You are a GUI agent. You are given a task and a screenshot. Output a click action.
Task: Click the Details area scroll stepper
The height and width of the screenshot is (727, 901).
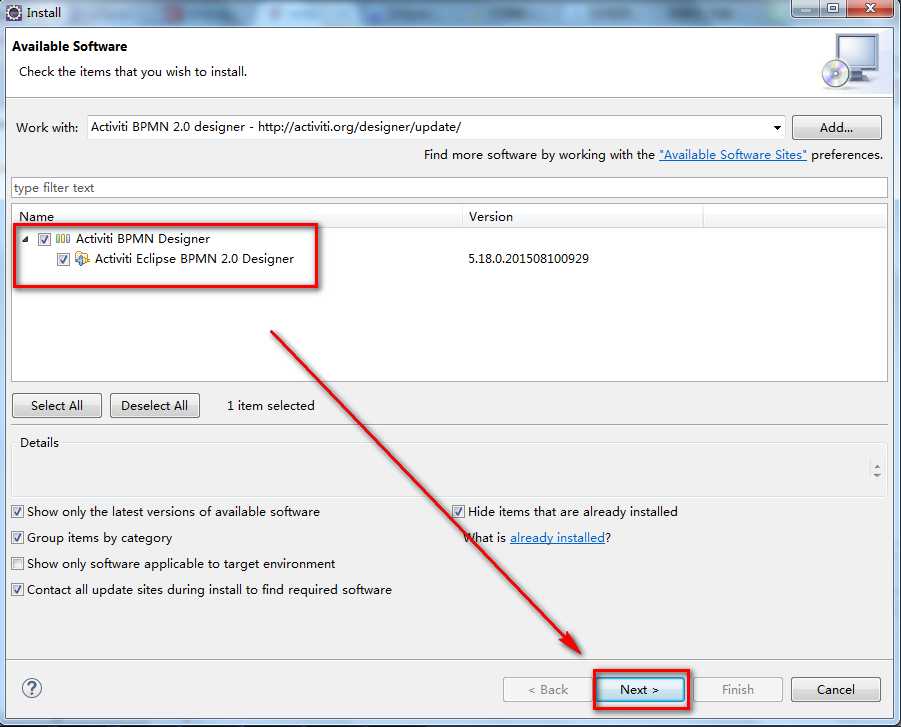(x=877, y=471)
